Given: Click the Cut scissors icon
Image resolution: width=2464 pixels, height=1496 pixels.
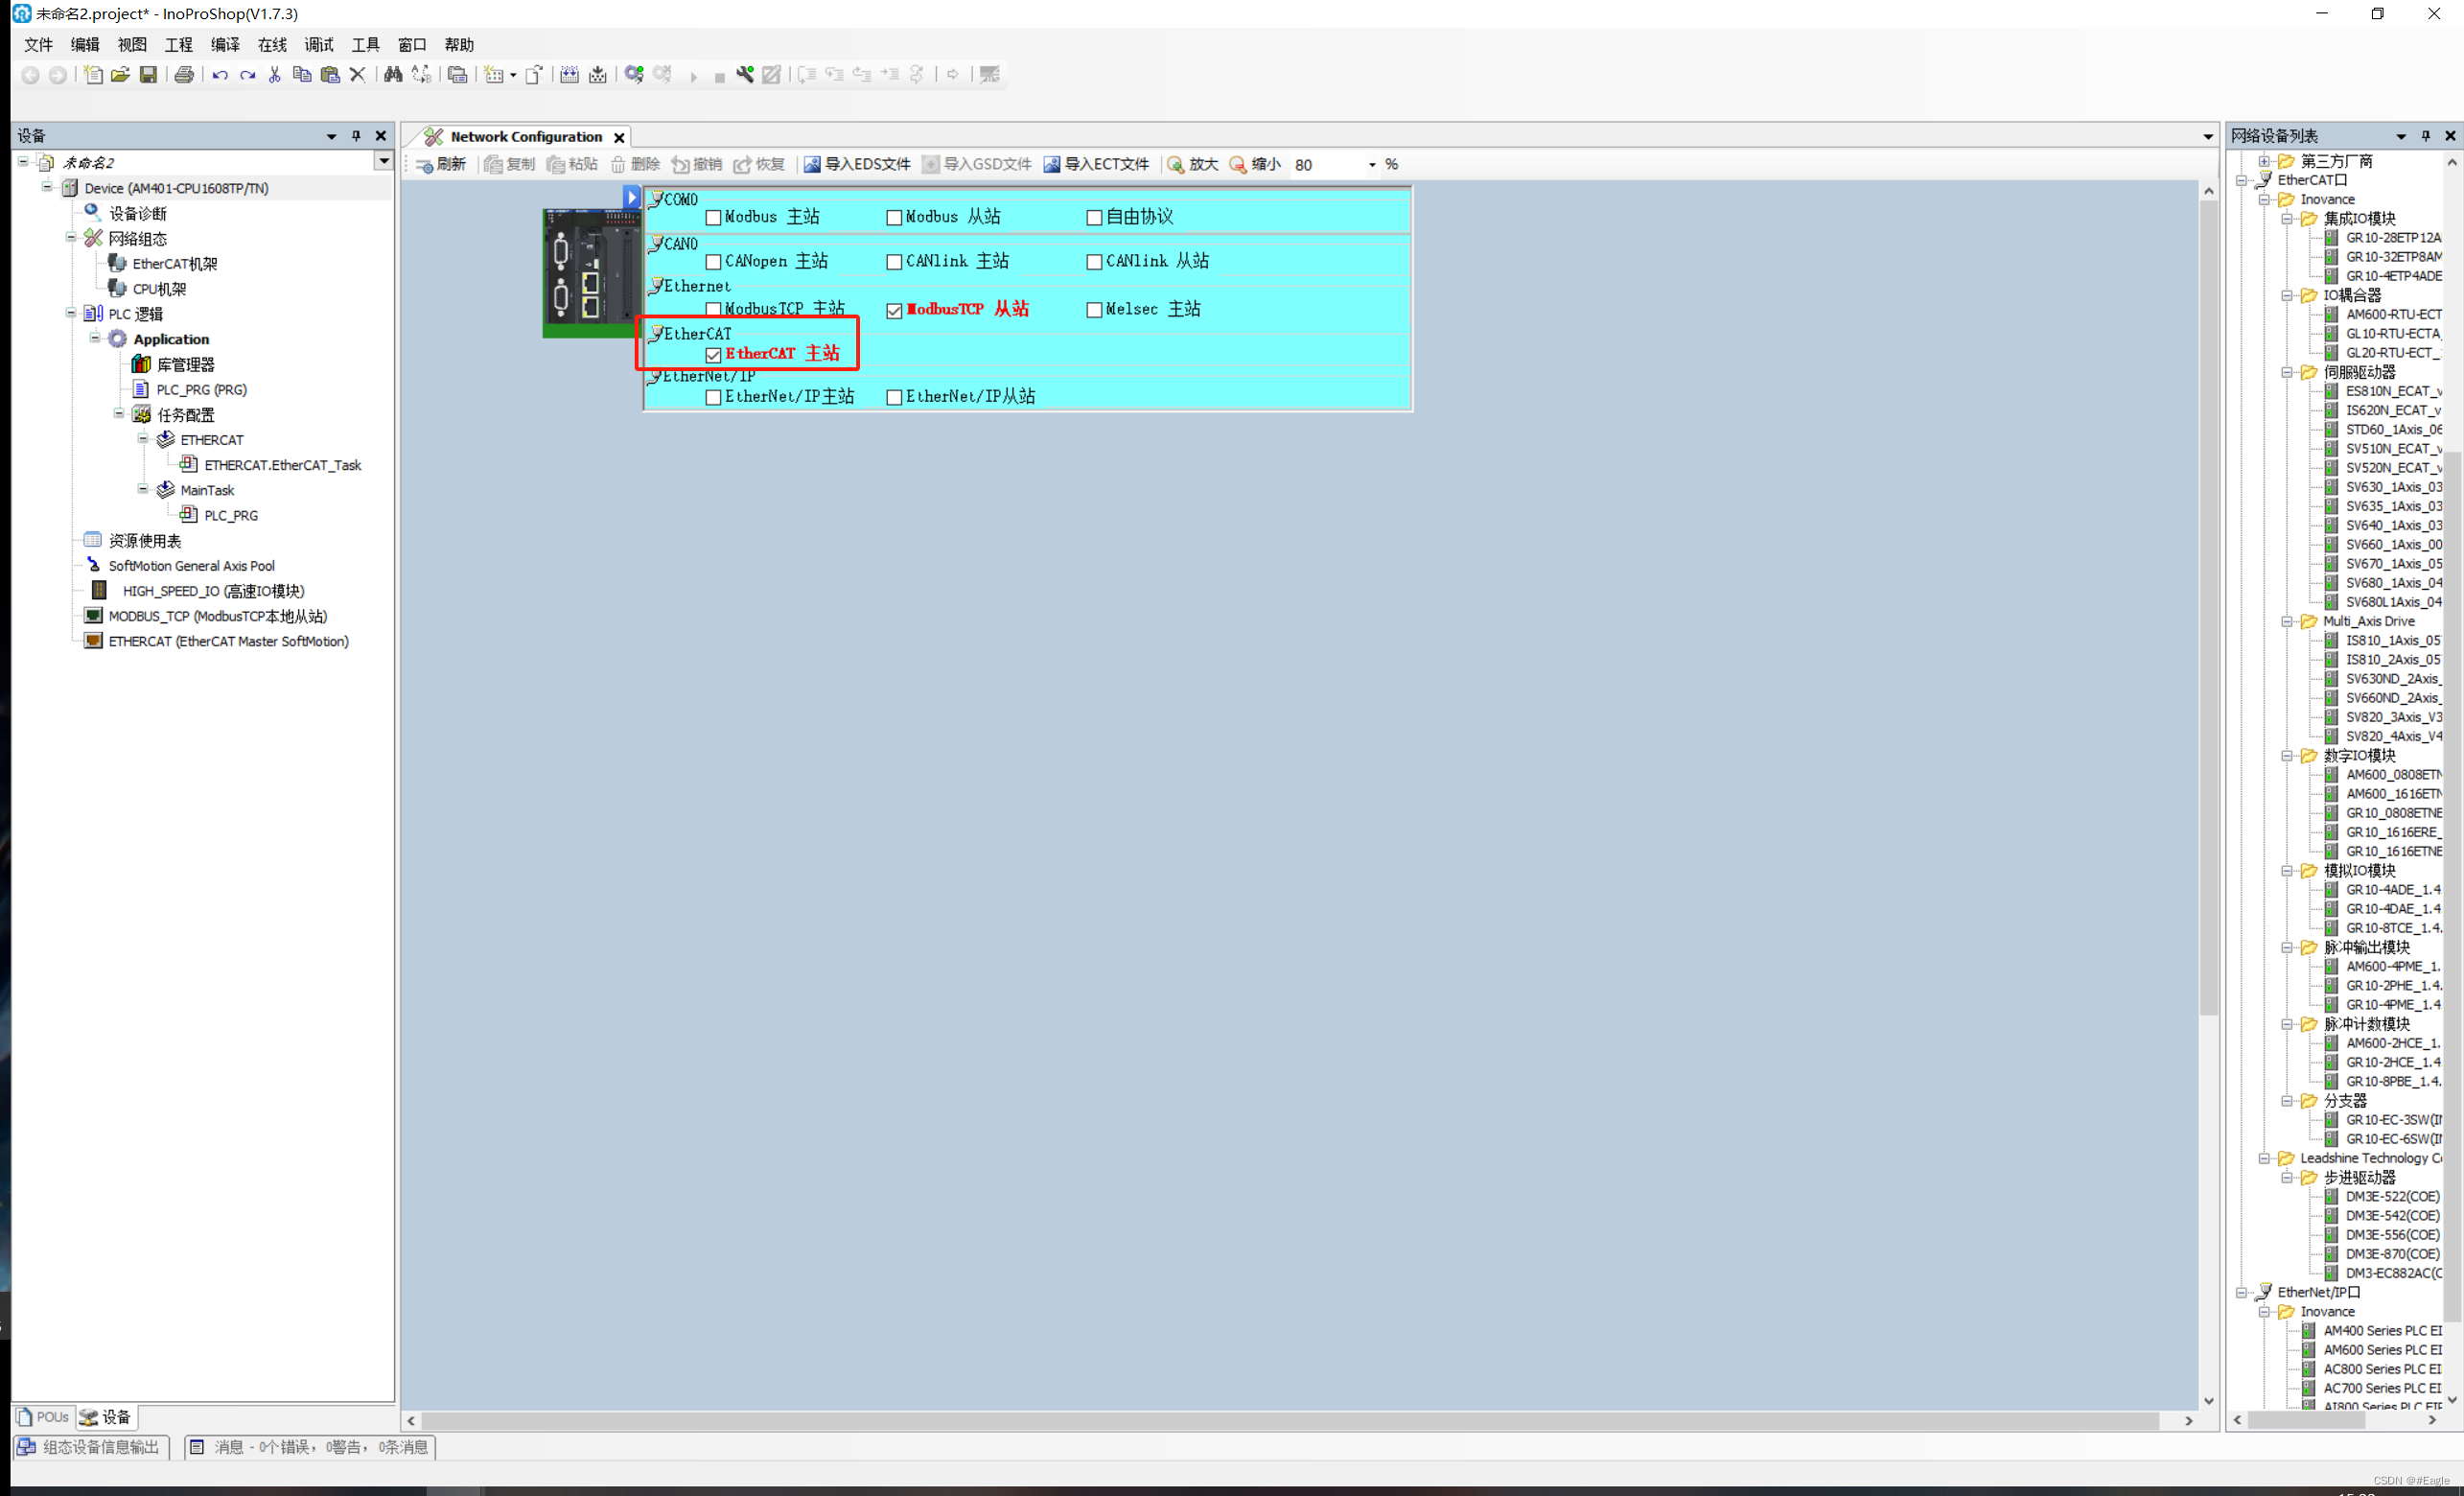Looking at the screenshot, I should 275,75.
